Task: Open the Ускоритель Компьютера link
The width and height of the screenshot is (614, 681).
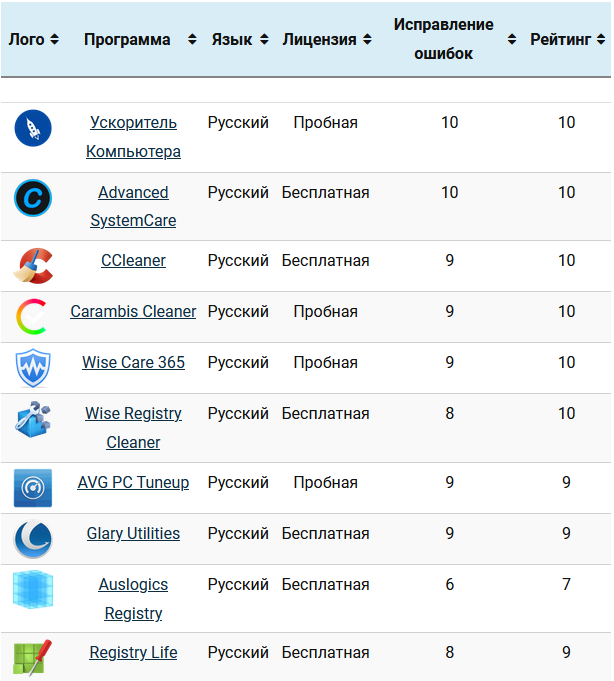Action: 133,137
